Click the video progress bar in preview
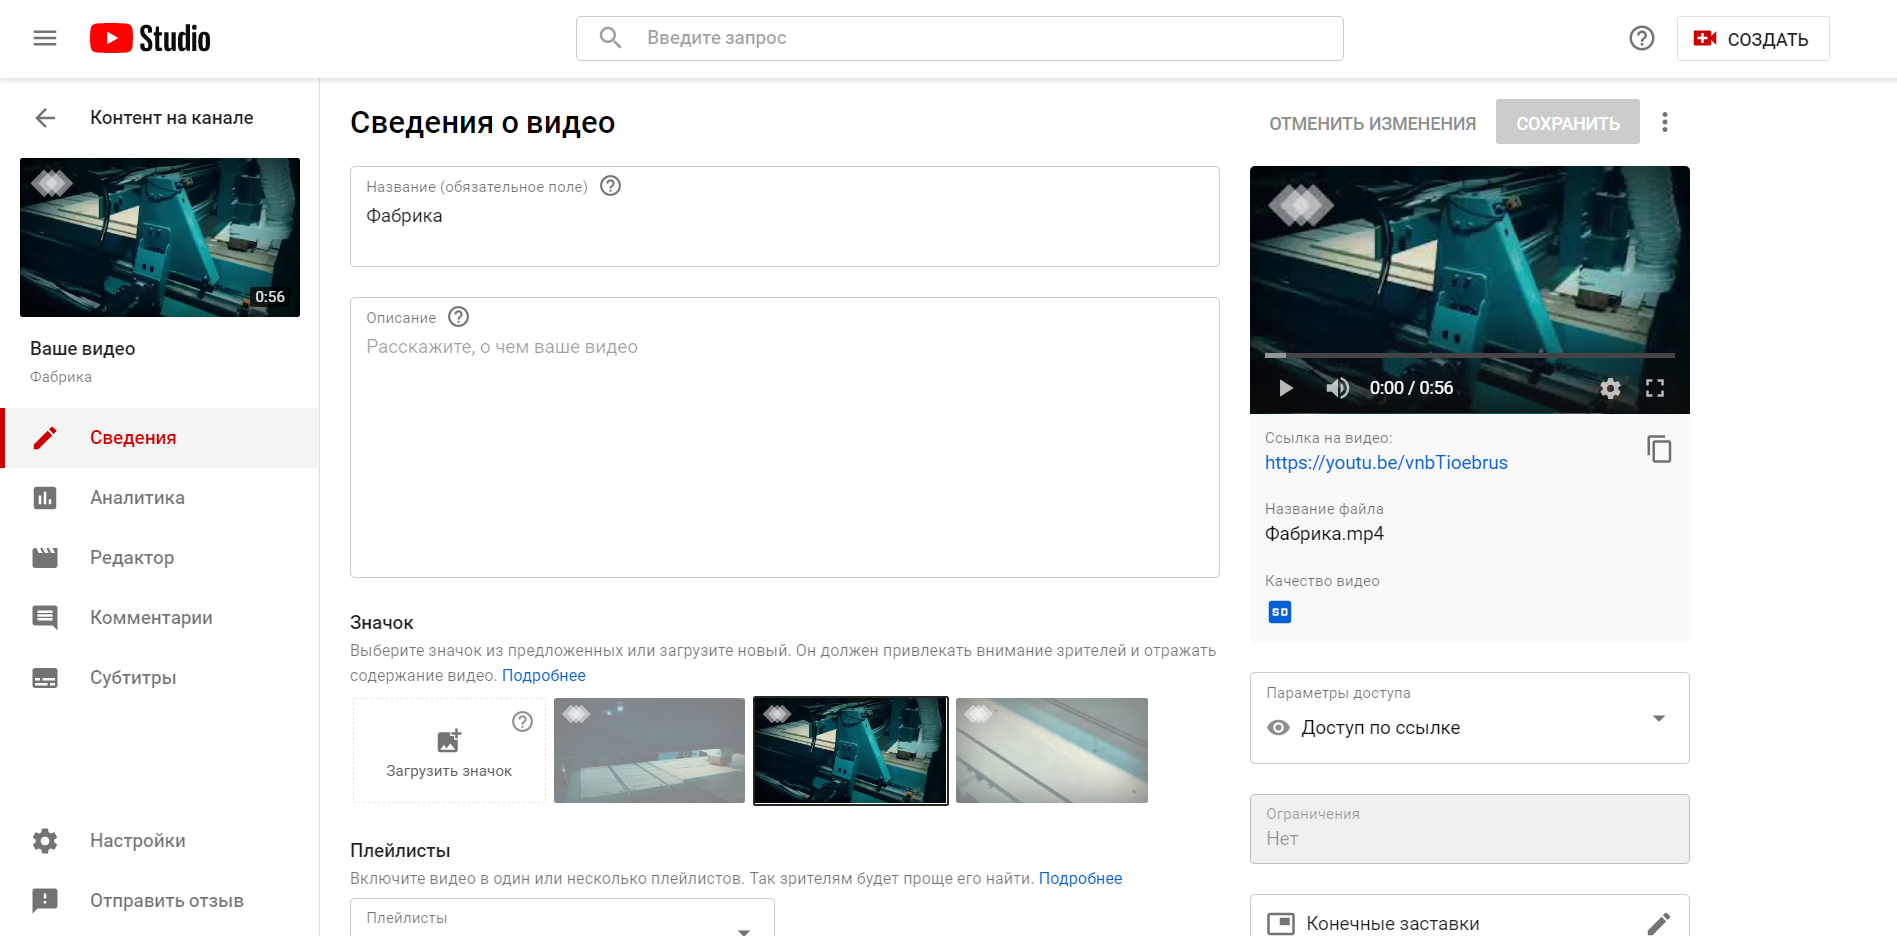The image size is (1897, 936). click(1469, 355)
